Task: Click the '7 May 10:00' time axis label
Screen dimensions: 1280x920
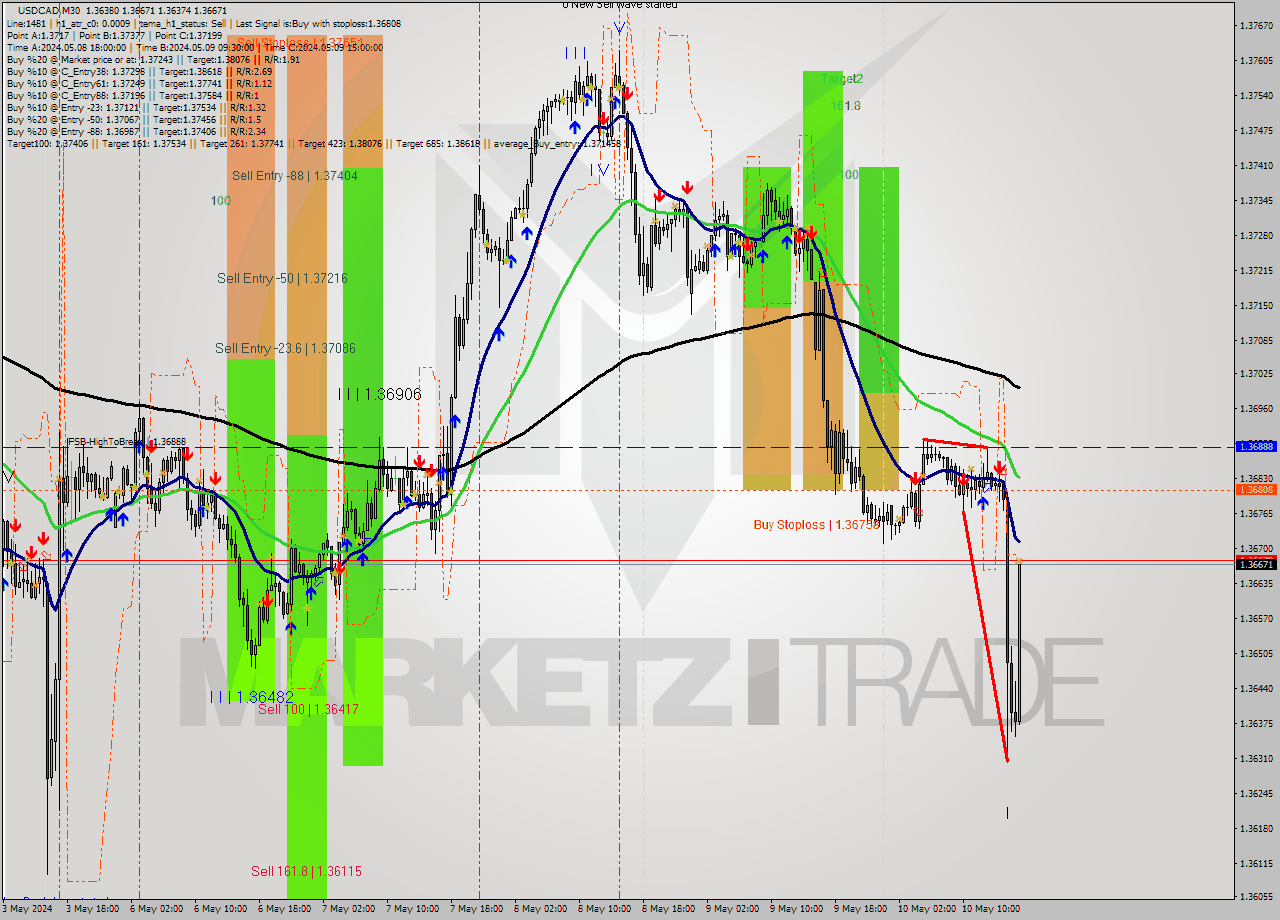Action: pos(411,909)
